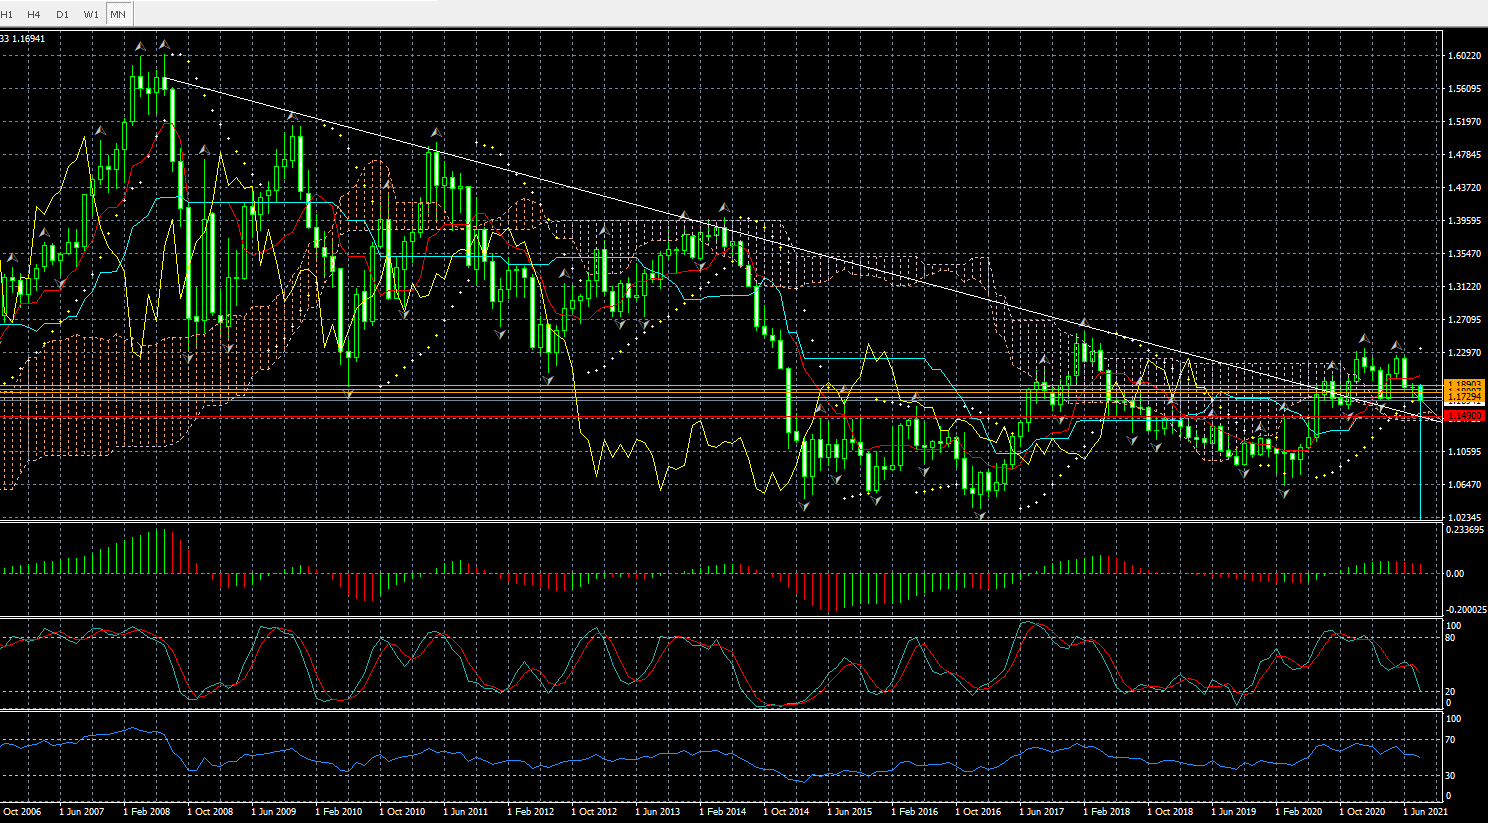The width and height of the screenshot is (1488, 823).
Task: Switch chart to H1 timeframe
Action: click(x=7, y=14)
